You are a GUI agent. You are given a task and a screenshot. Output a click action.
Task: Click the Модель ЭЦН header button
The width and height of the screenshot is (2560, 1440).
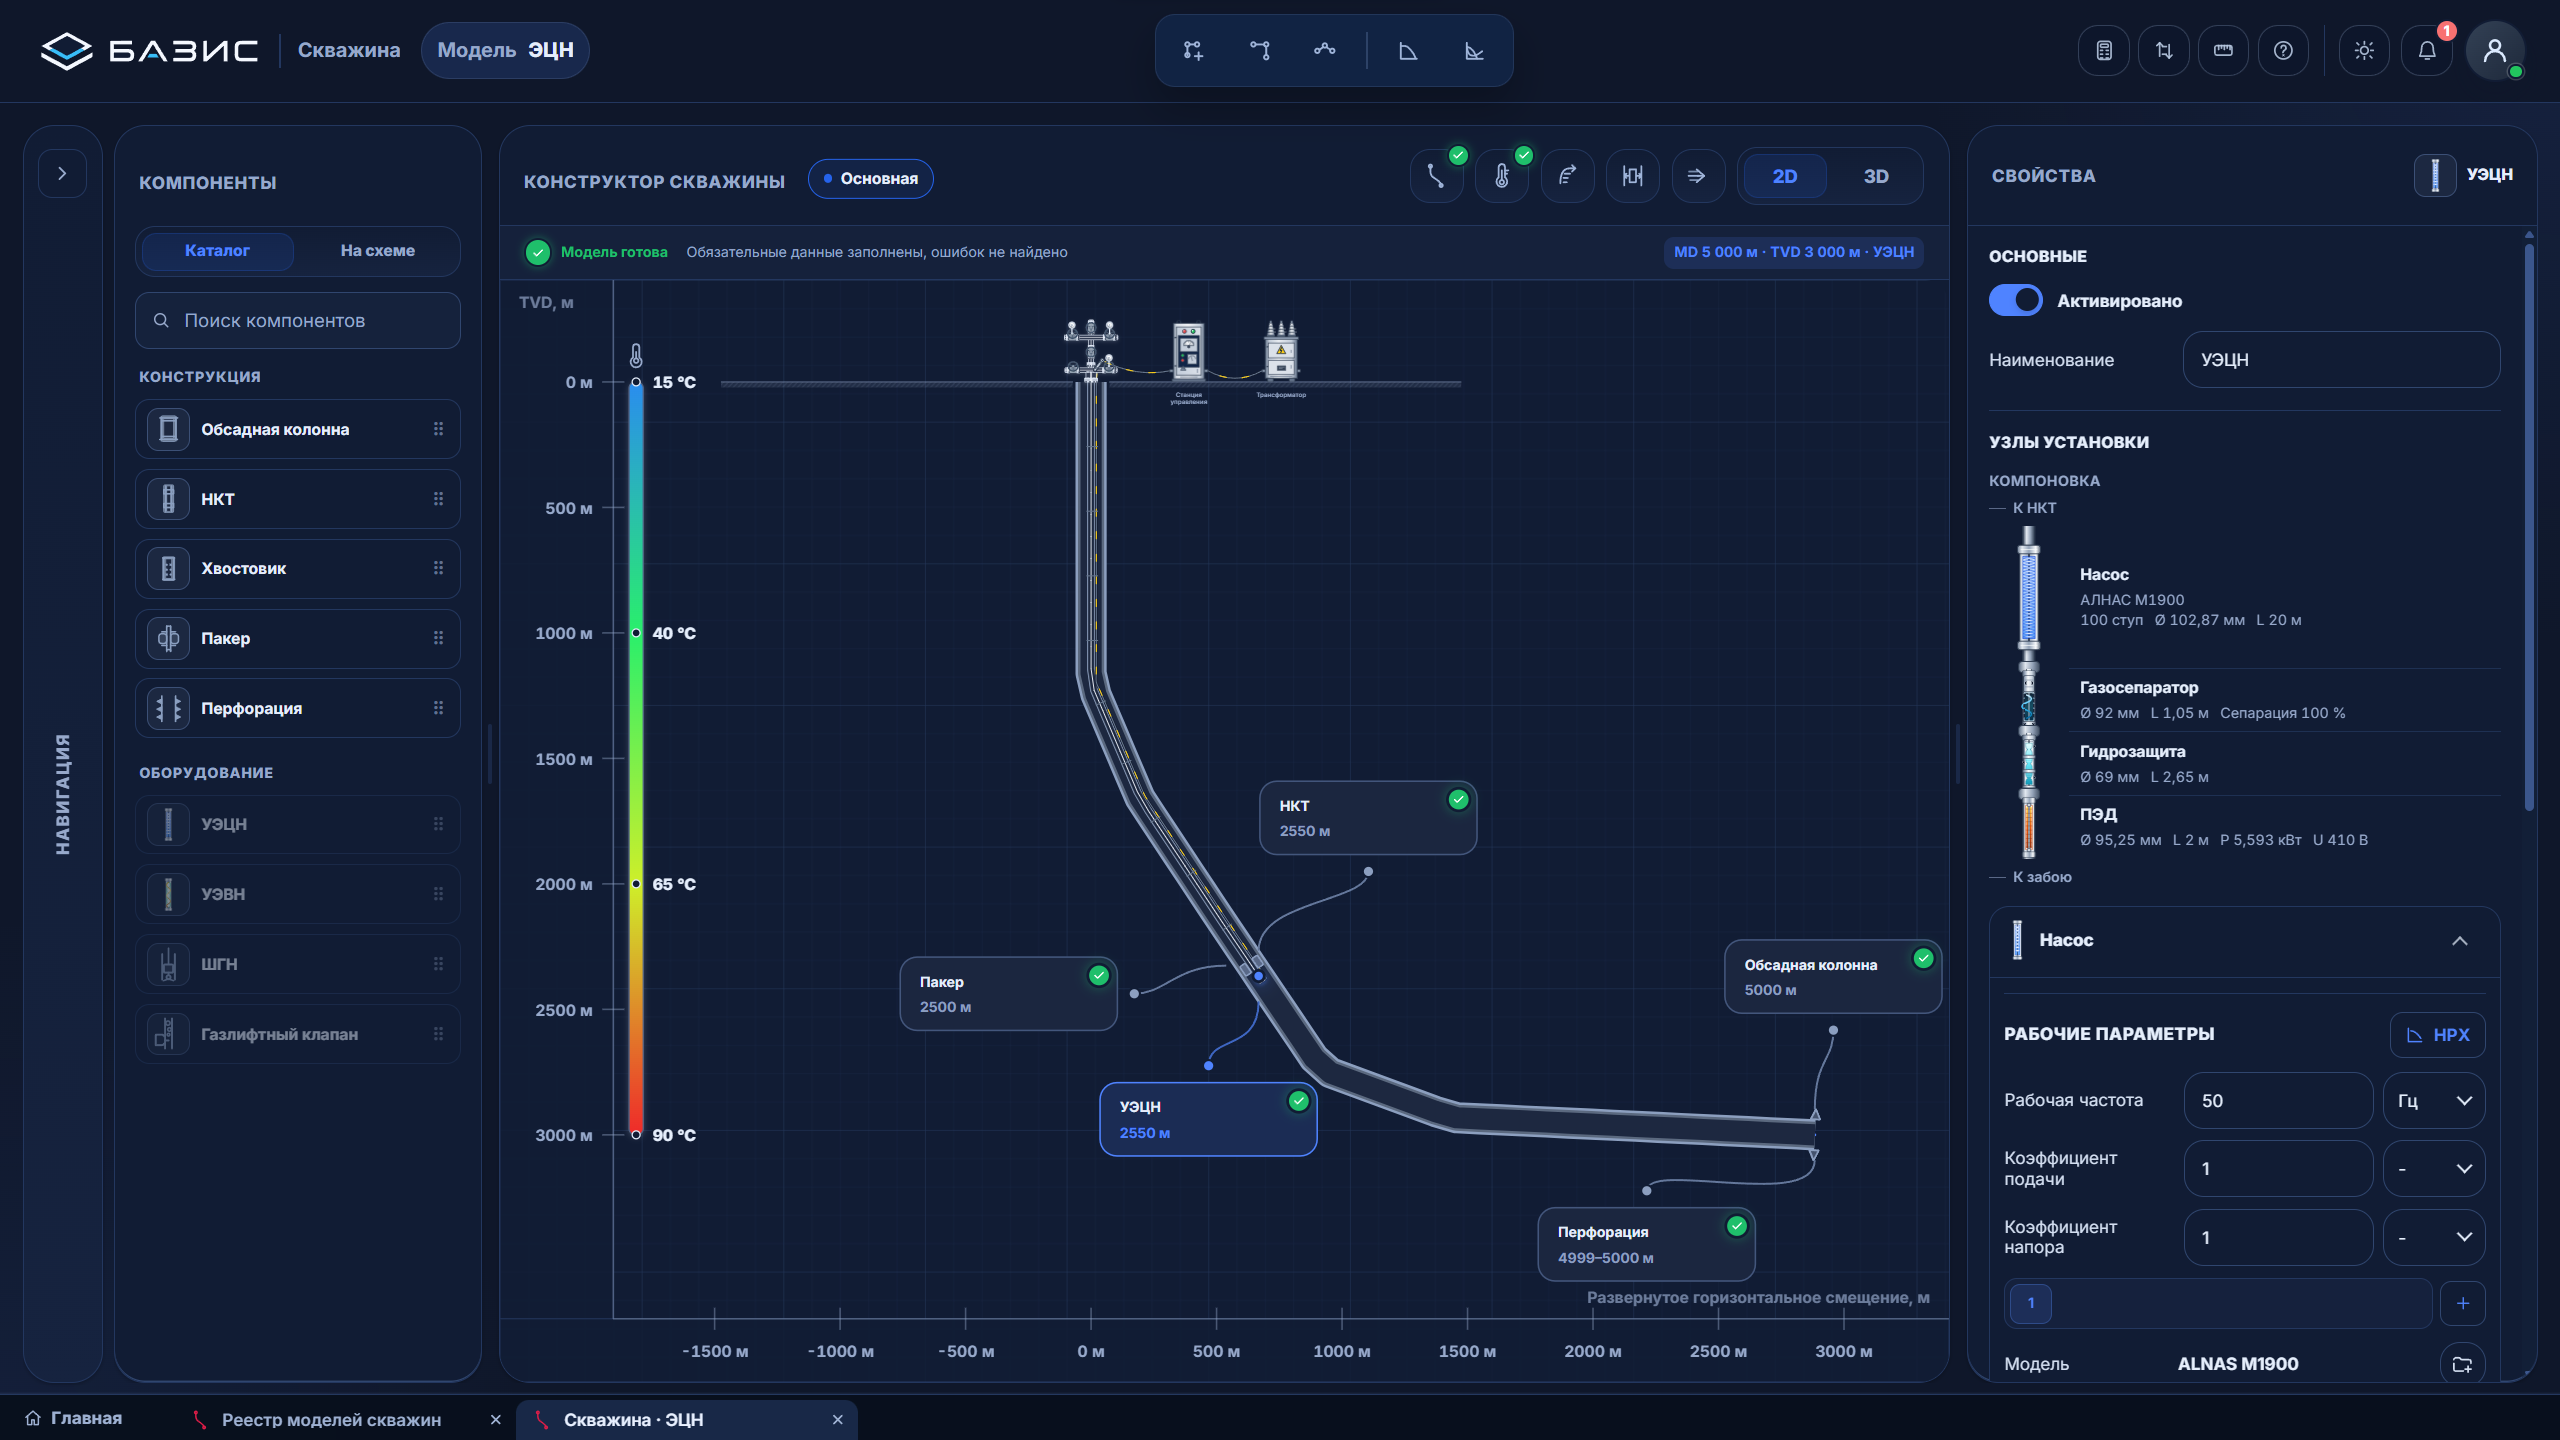click(505, 50)
